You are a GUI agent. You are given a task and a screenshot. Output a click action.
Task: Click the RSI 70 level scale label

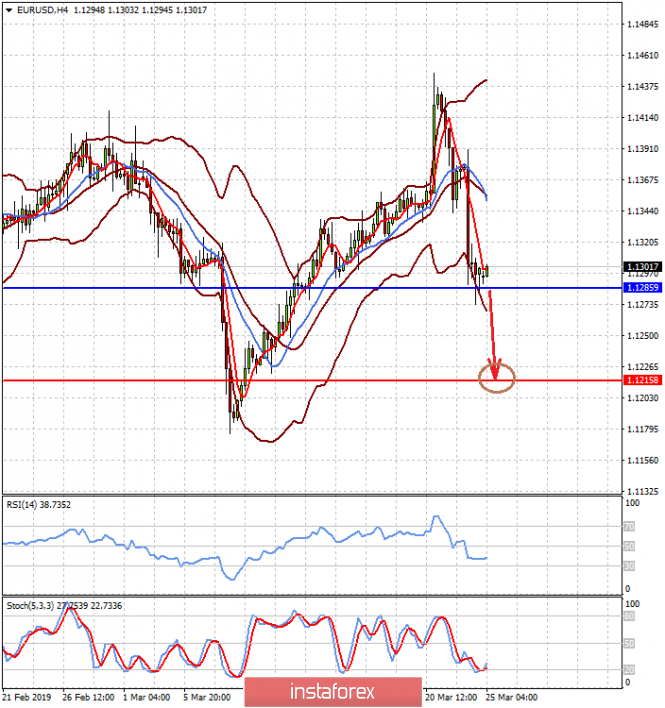tap(629, 525)
